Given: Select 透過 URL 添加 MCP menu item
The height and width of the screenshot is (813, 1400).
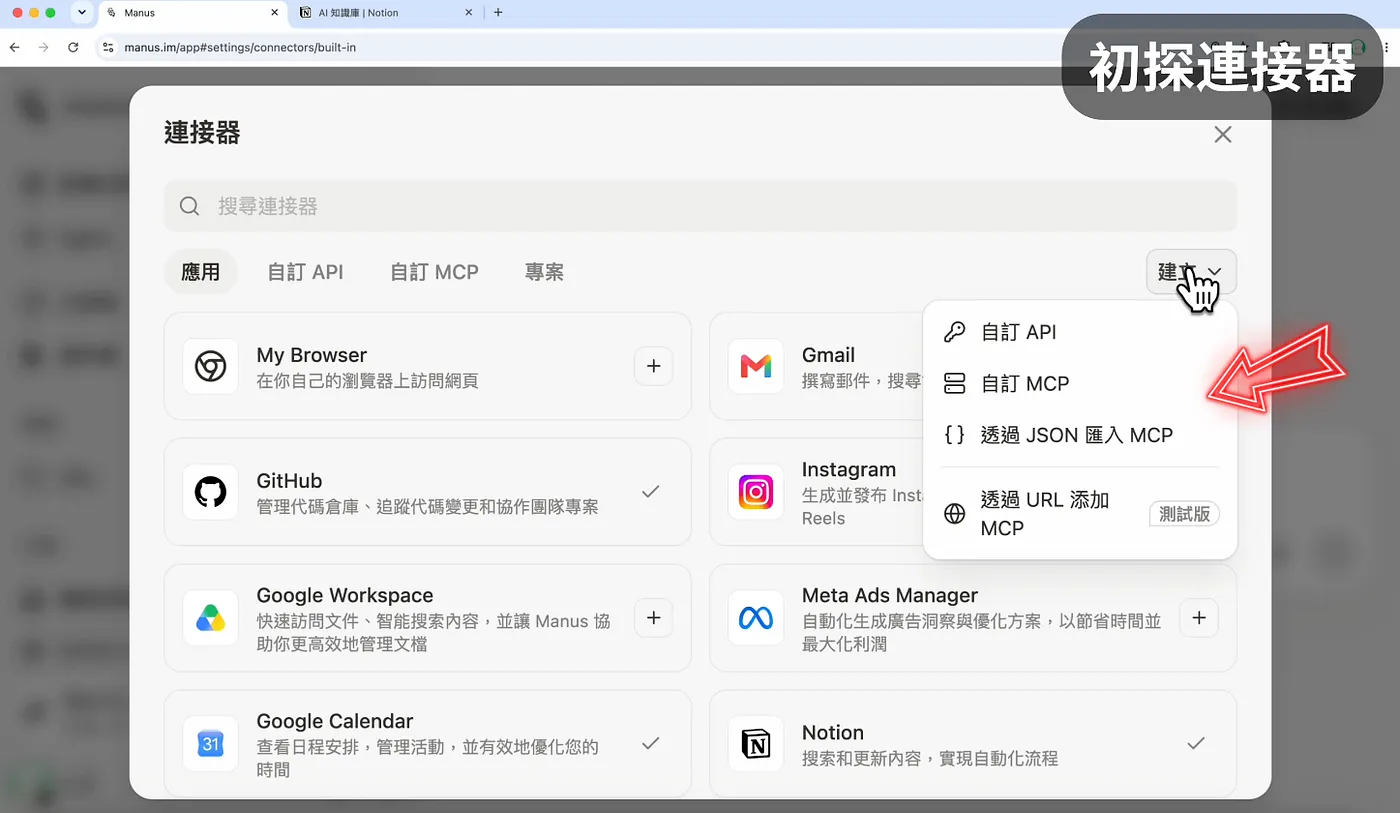Looking at the screenshot, I should pos(1080,514).
